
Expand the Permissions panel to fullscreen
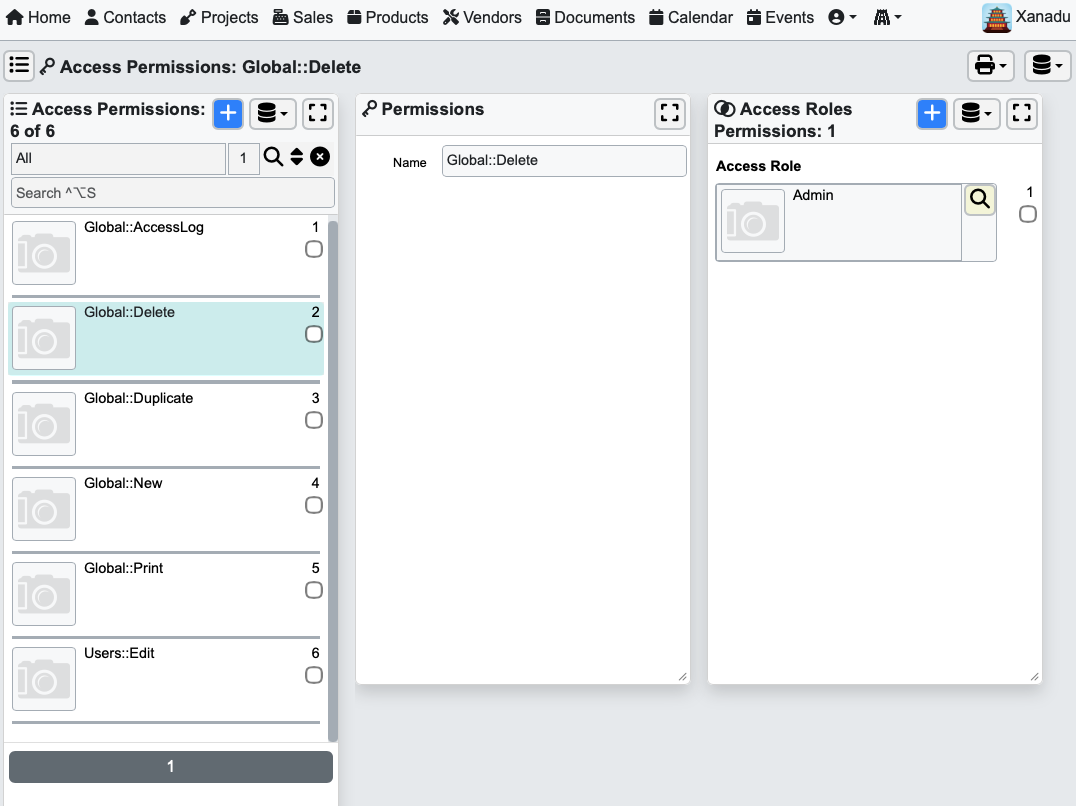point(670,113)
